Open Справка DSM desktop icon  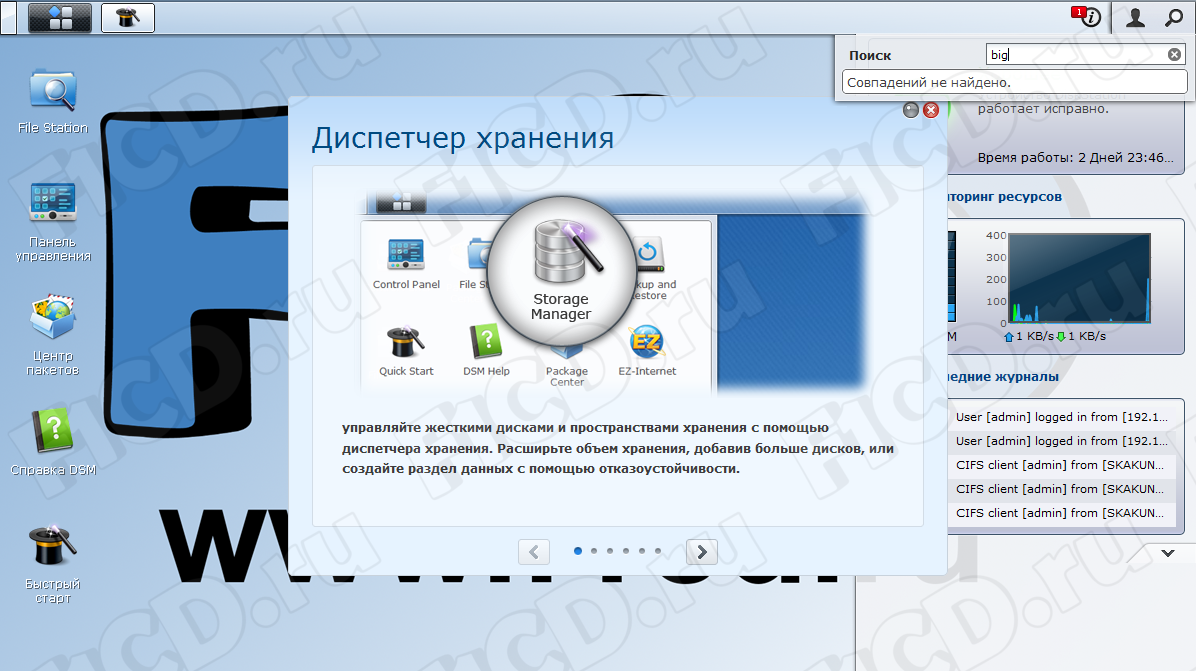point(53,442)
